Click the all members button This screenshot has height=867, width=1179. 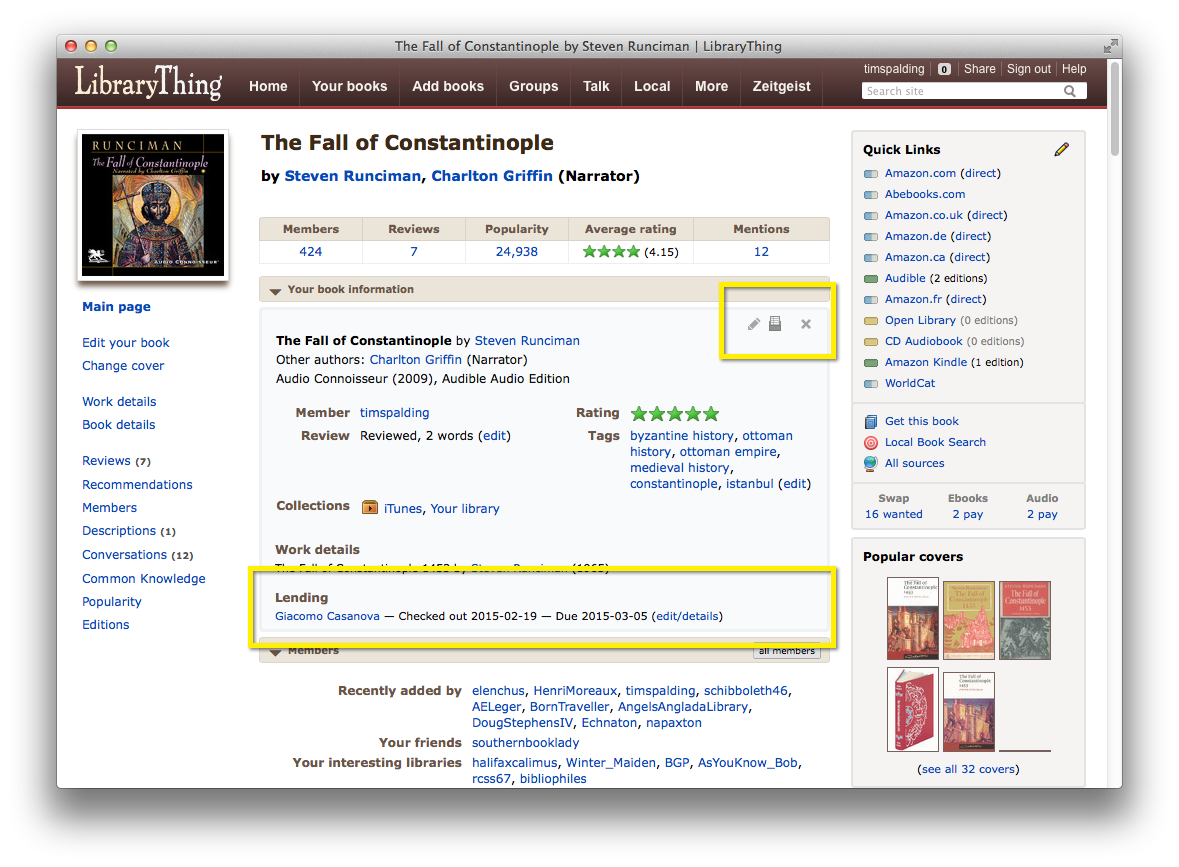point(787,651)
